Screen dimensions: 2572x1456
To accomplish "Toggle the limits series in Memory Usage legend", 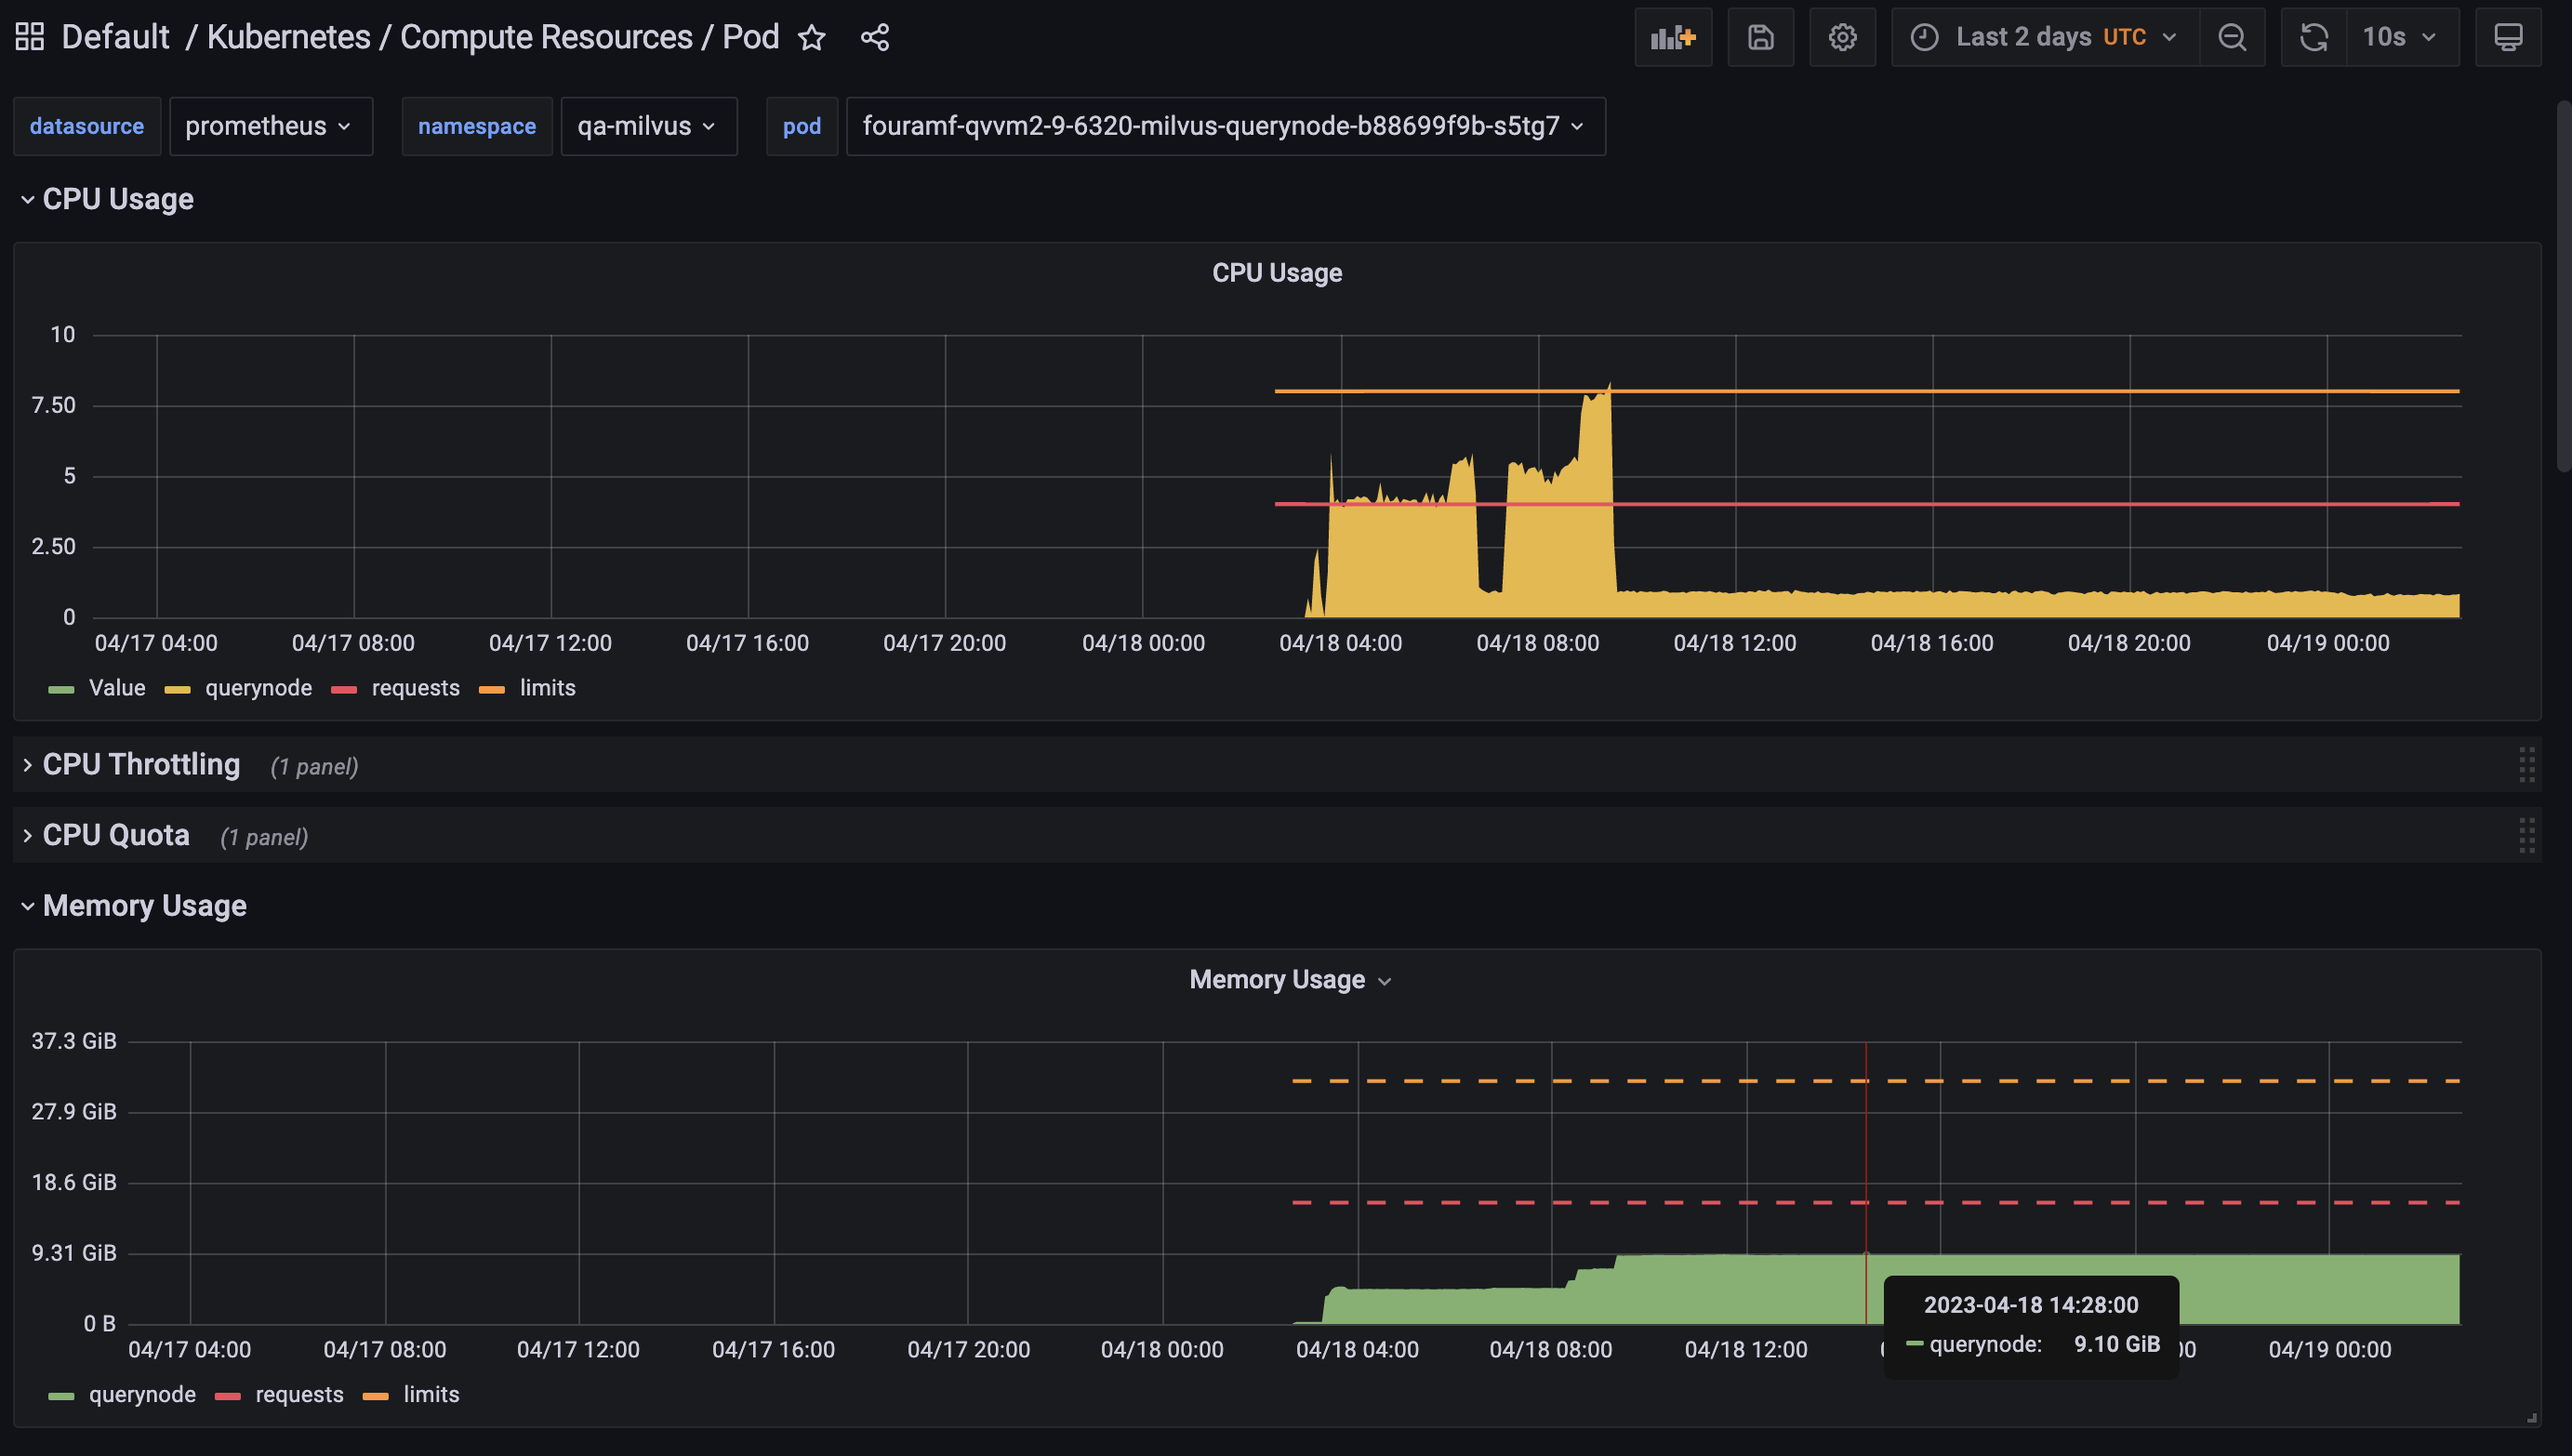I will 431,1394.
